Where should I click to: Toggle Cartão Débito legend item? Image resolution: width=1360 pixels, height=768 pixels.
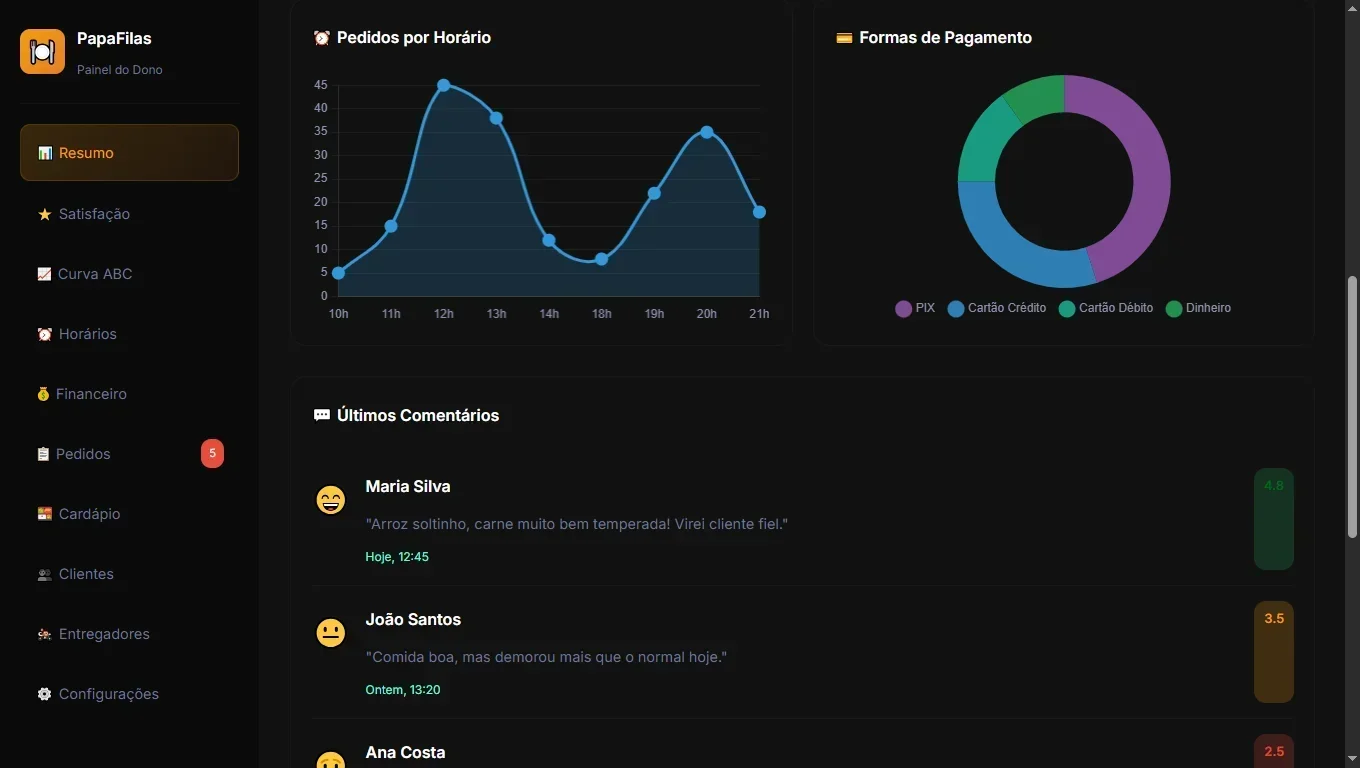1106,308
